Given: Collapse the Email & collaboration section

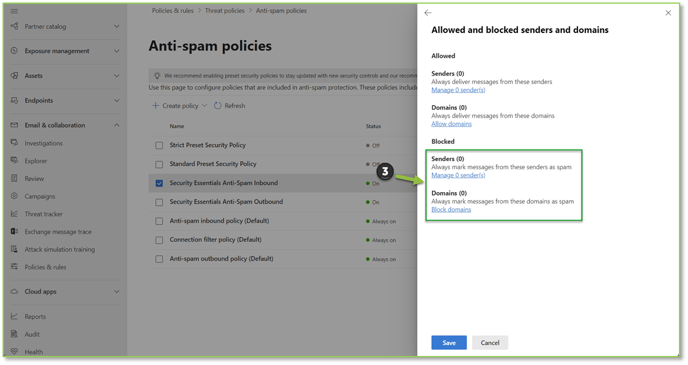Looking at the screenshot, I should click(116, 125).
